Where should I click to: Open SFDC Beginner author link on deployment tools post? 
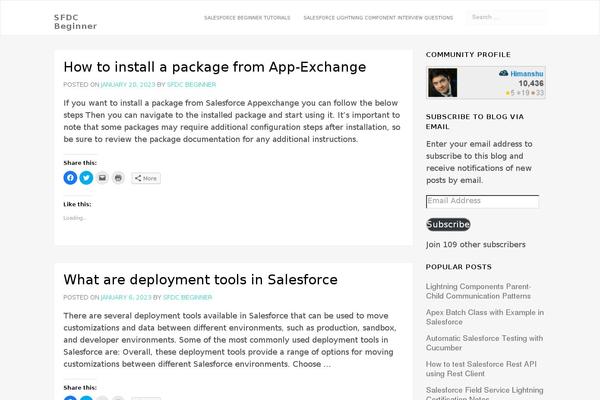point(188,297)
